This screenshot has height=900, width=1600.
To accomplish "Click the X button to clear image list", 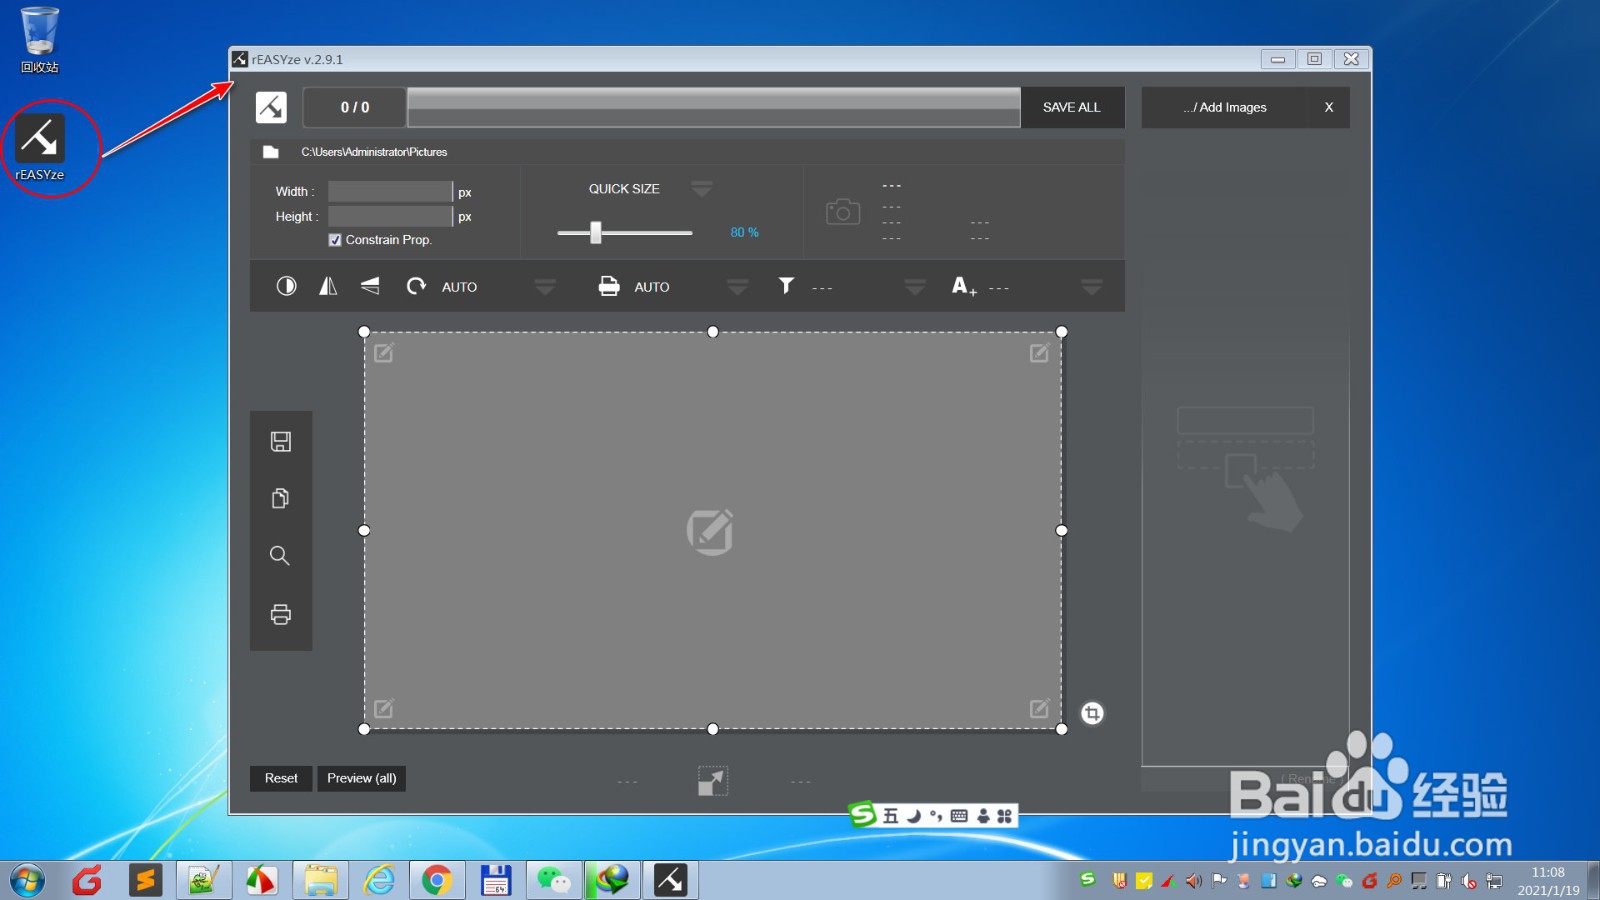I will click(1329, 107).
